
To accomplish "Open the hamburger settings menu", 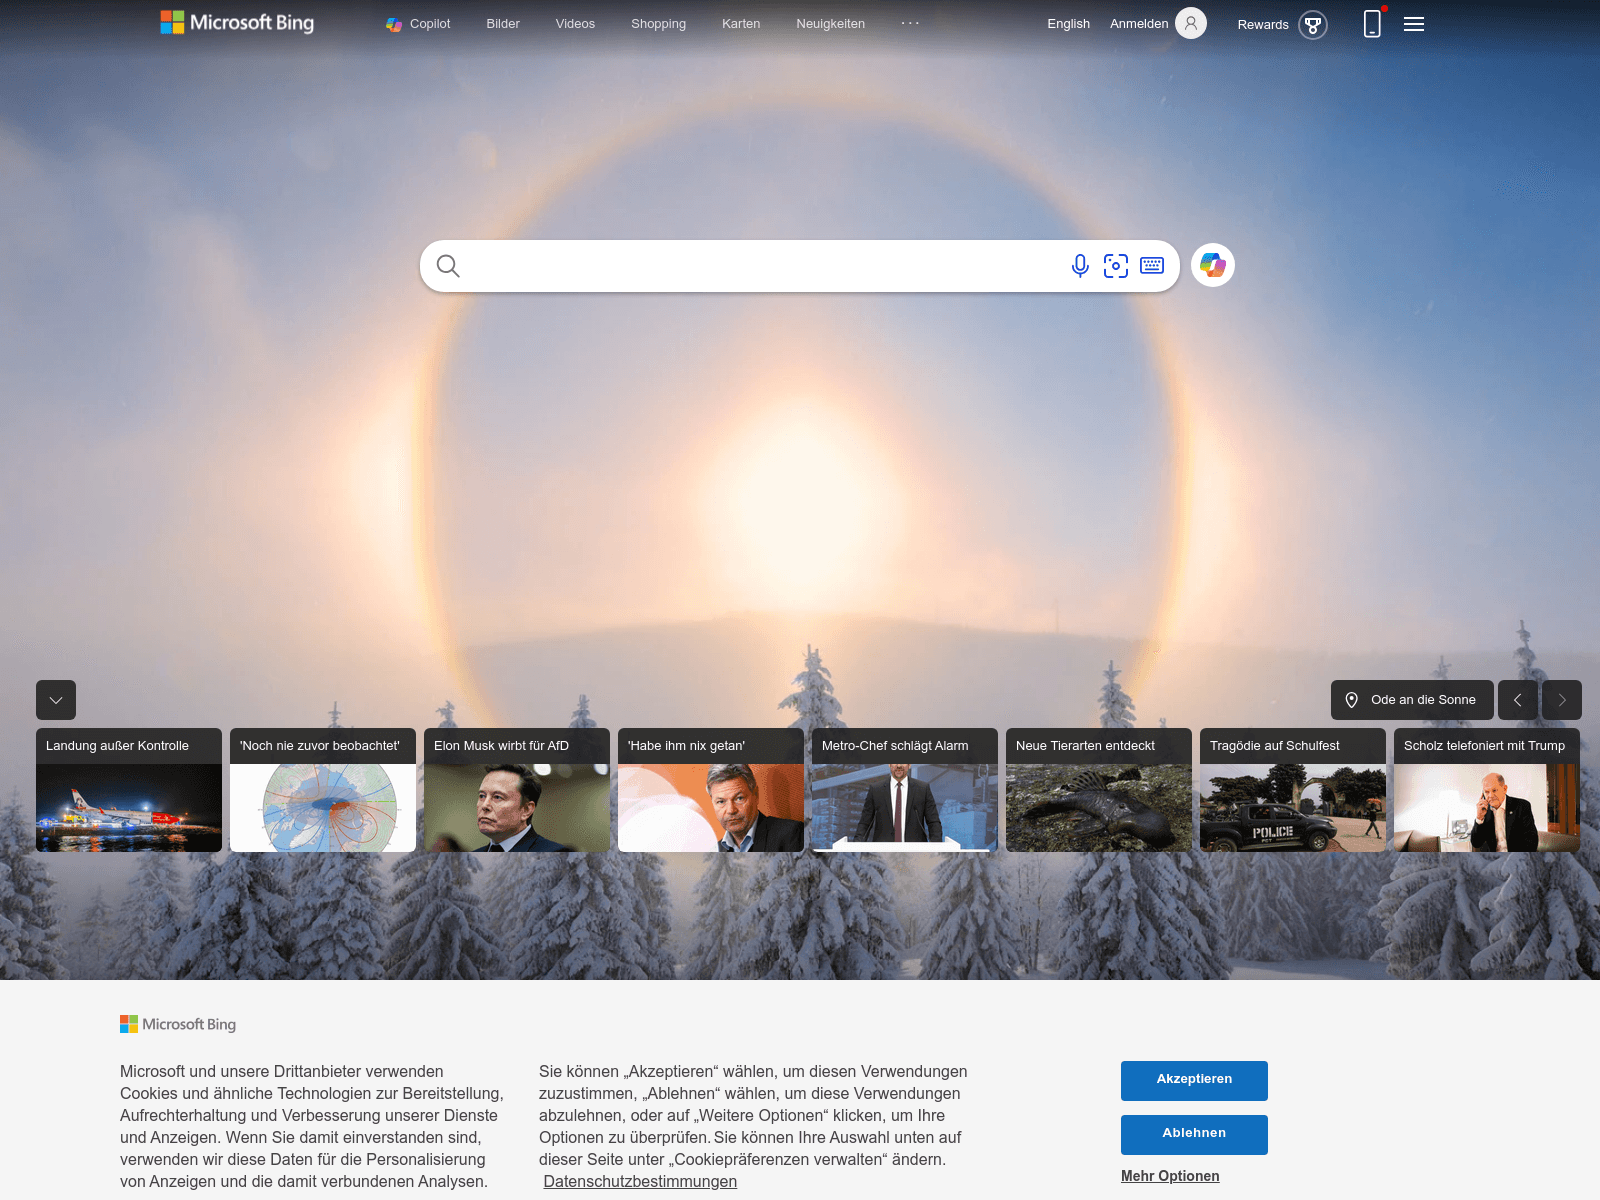I will [1414, 24].
